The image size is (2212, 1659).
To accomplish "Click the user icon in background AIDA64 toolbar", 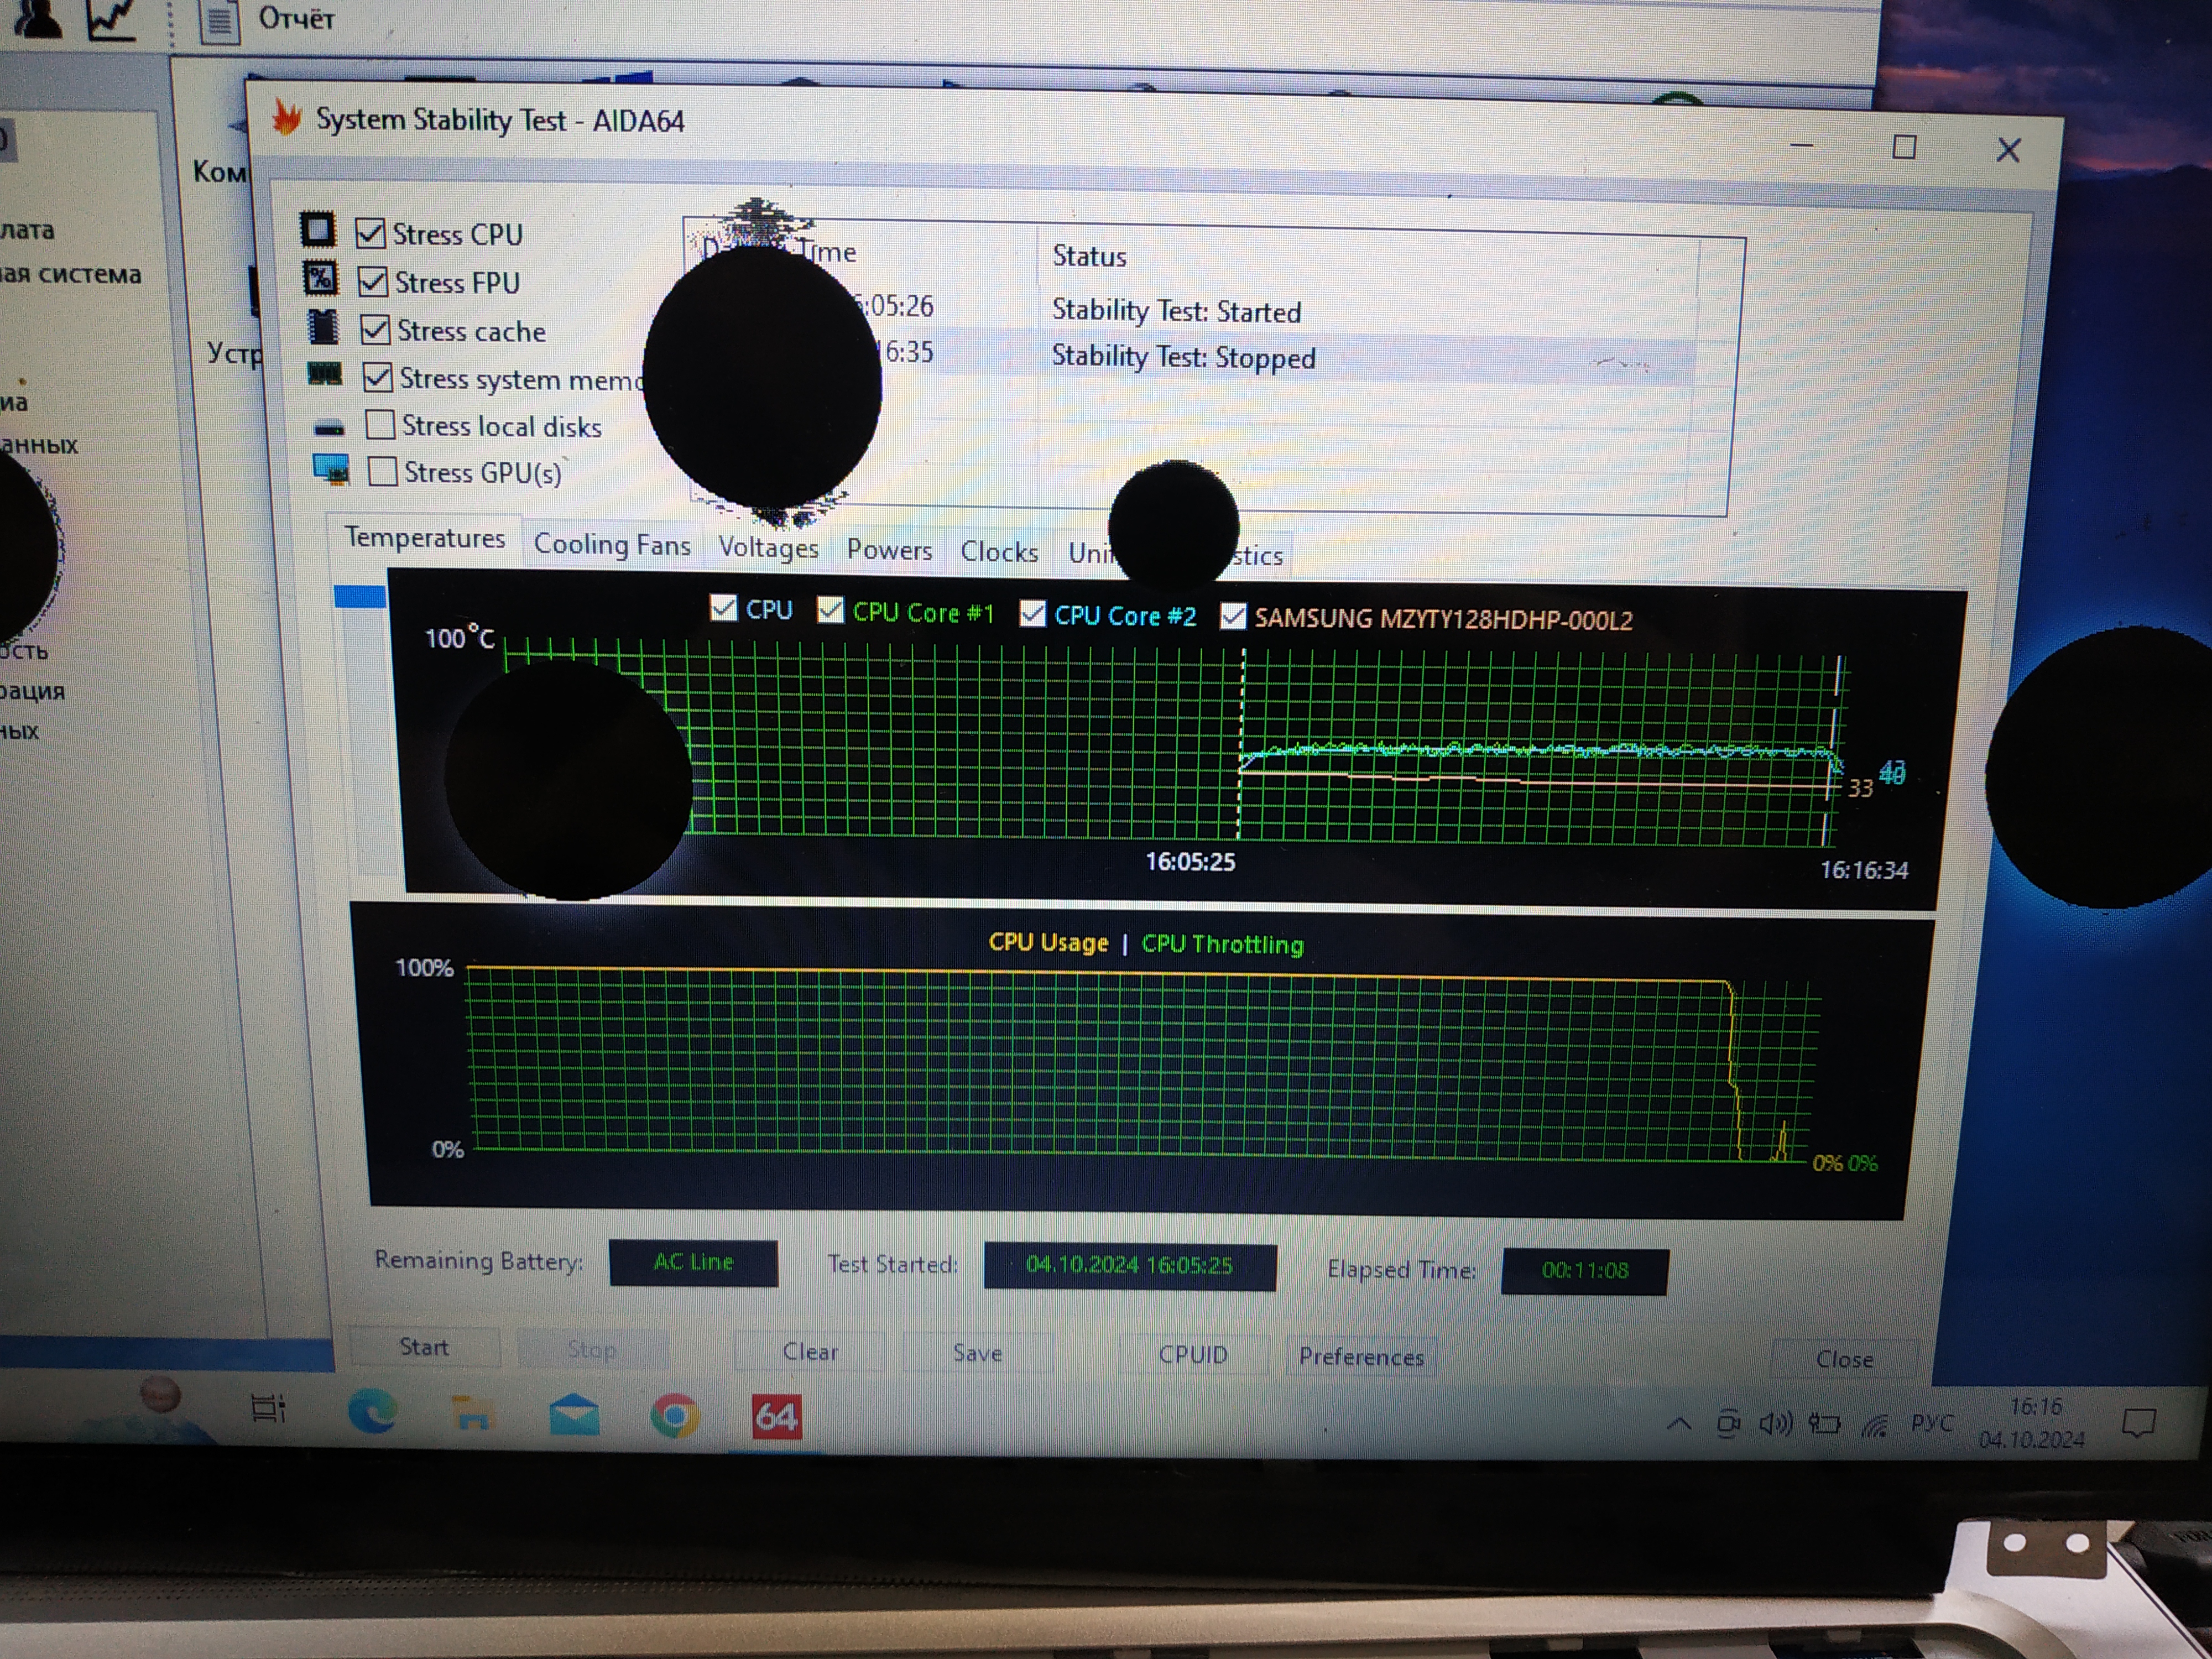I will pos(37,18).
